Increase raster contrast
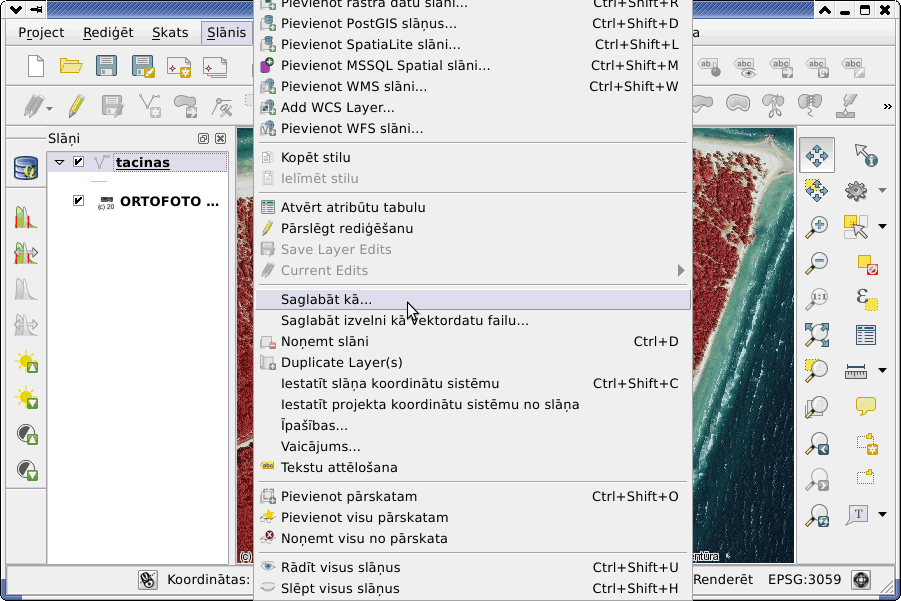Screen dimensions: 901x601 (26, 434)
